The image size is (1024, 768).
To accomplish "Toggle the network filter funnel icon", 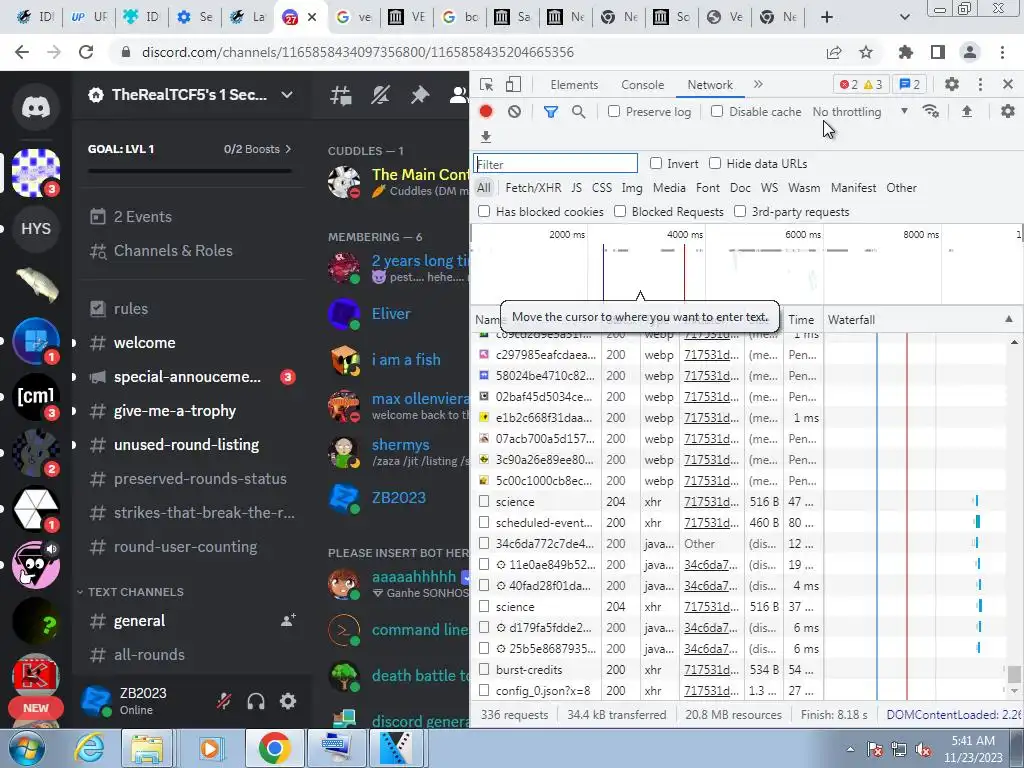I will [x=551, y=112].
